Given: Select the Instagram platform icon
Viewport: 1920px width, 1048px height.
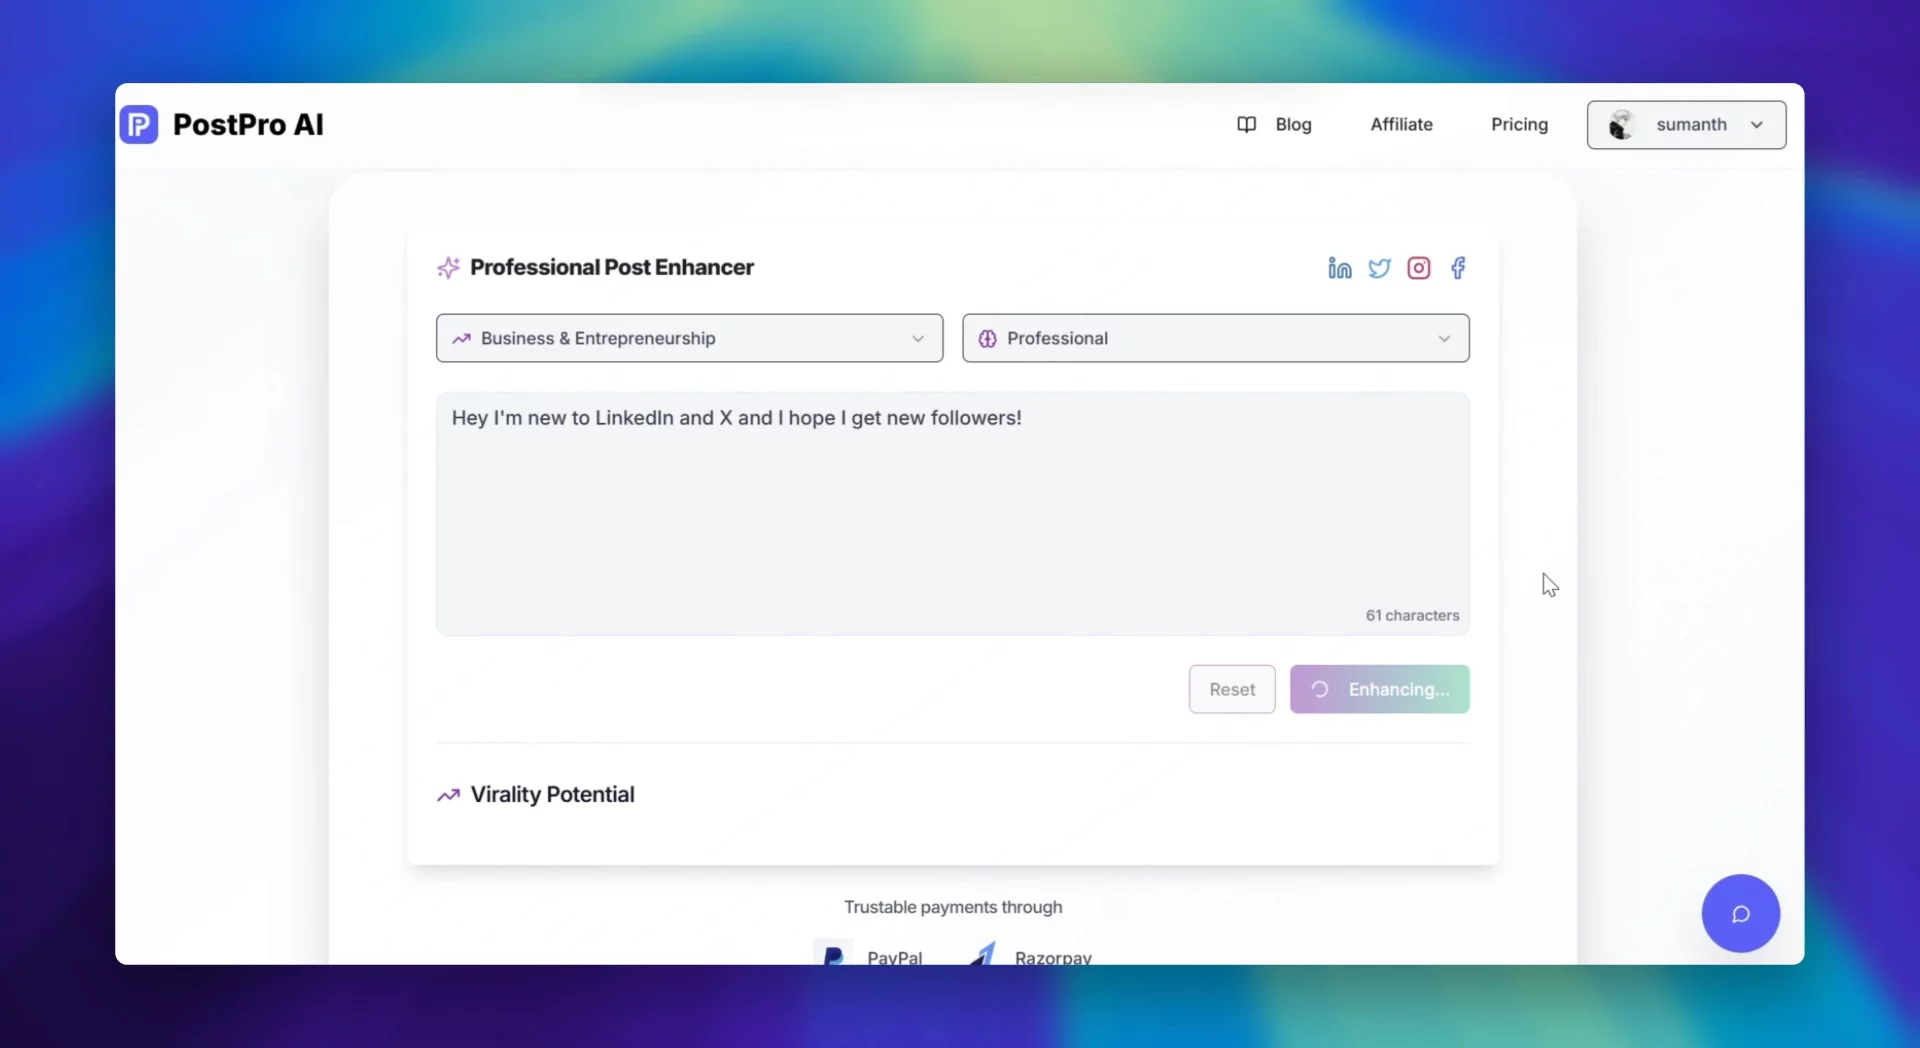Looking at the screenshot, I should pos(1418,268).
